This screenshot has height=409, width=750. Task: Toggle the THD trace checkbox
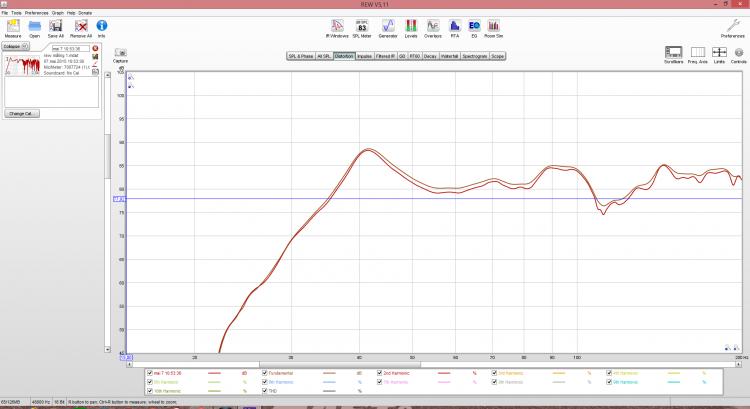tap(262, 390)
